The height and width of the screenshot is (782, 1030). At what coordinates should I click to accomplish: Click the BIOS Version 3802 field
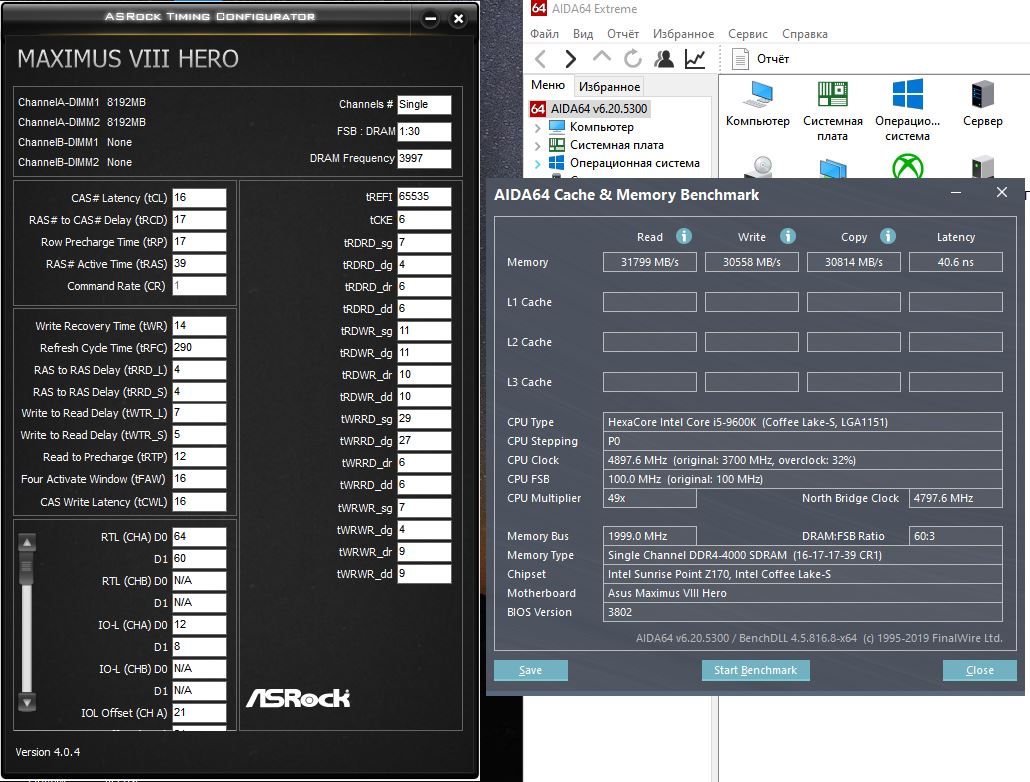tap(803, 612)
